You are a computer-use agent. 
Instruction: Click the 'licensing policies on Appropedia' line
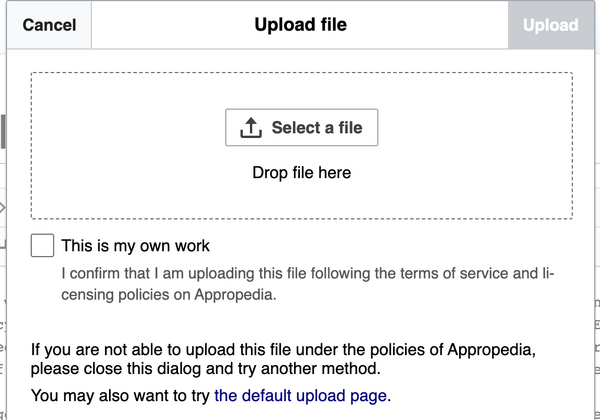click(x=168, y=295)
